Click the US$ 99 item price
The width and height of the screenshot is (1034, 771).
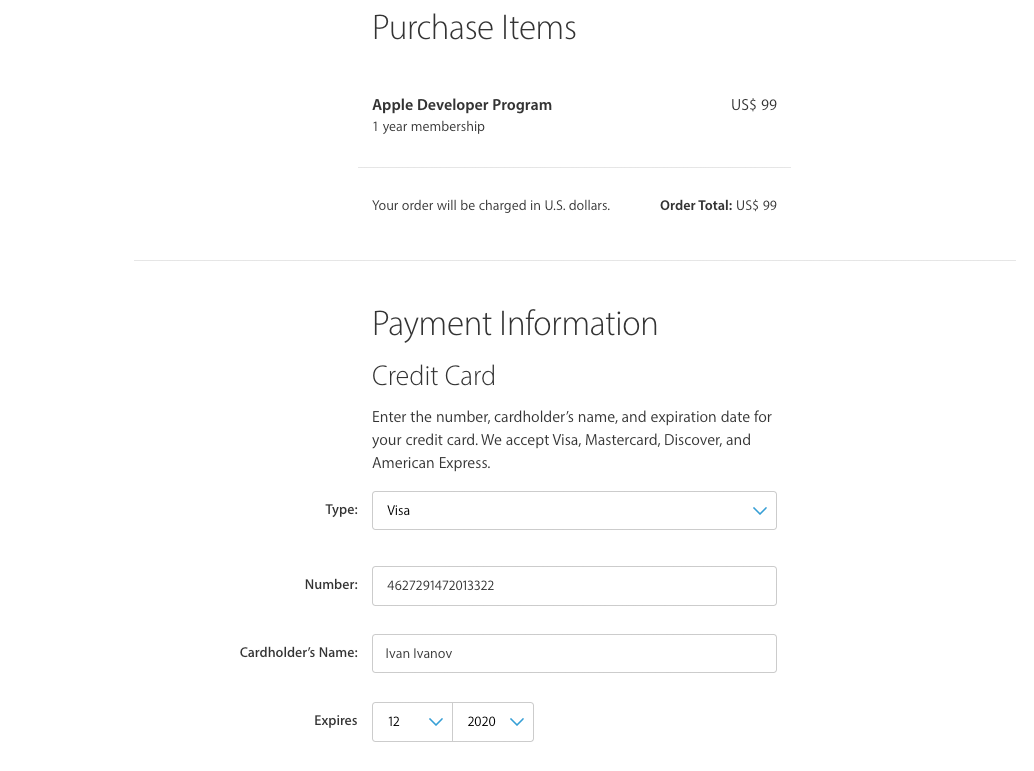pos(753,105)
